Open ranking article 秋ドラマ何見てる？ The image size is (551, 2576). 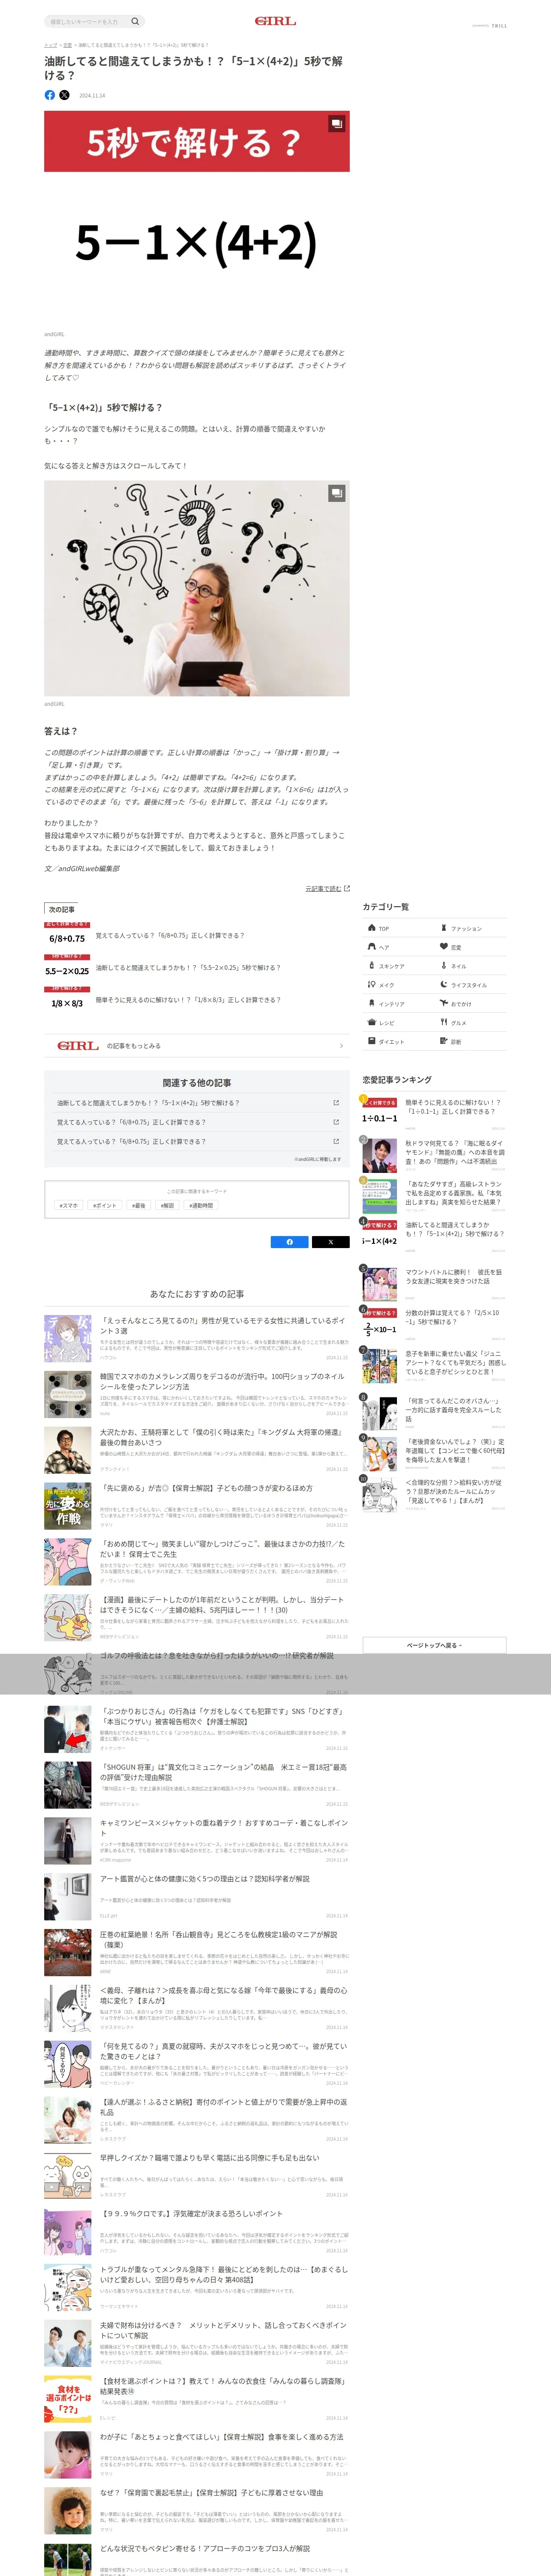click(x=454, y=1152)
